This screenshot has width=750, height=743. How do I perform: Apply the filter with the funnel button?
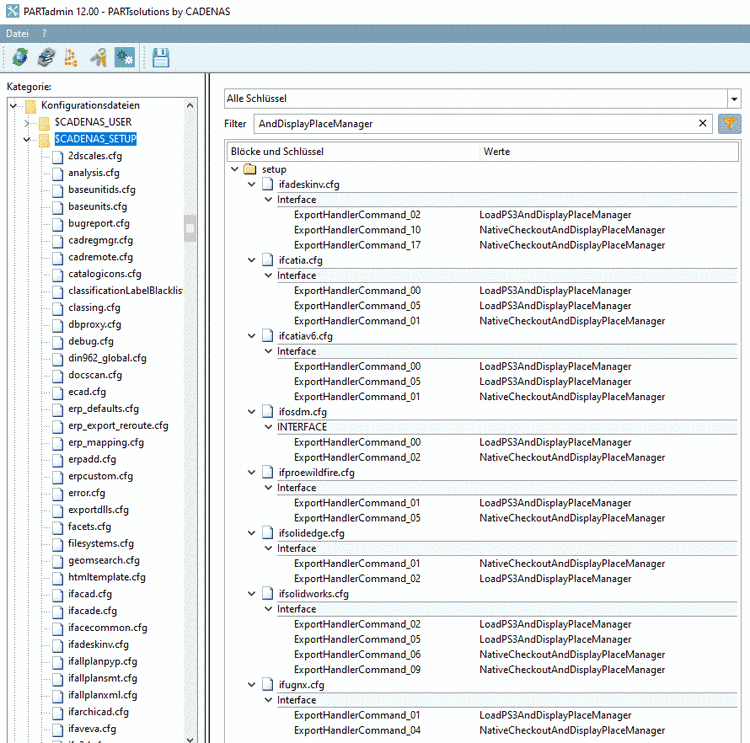pyautogui.click(x=730, y=124)
